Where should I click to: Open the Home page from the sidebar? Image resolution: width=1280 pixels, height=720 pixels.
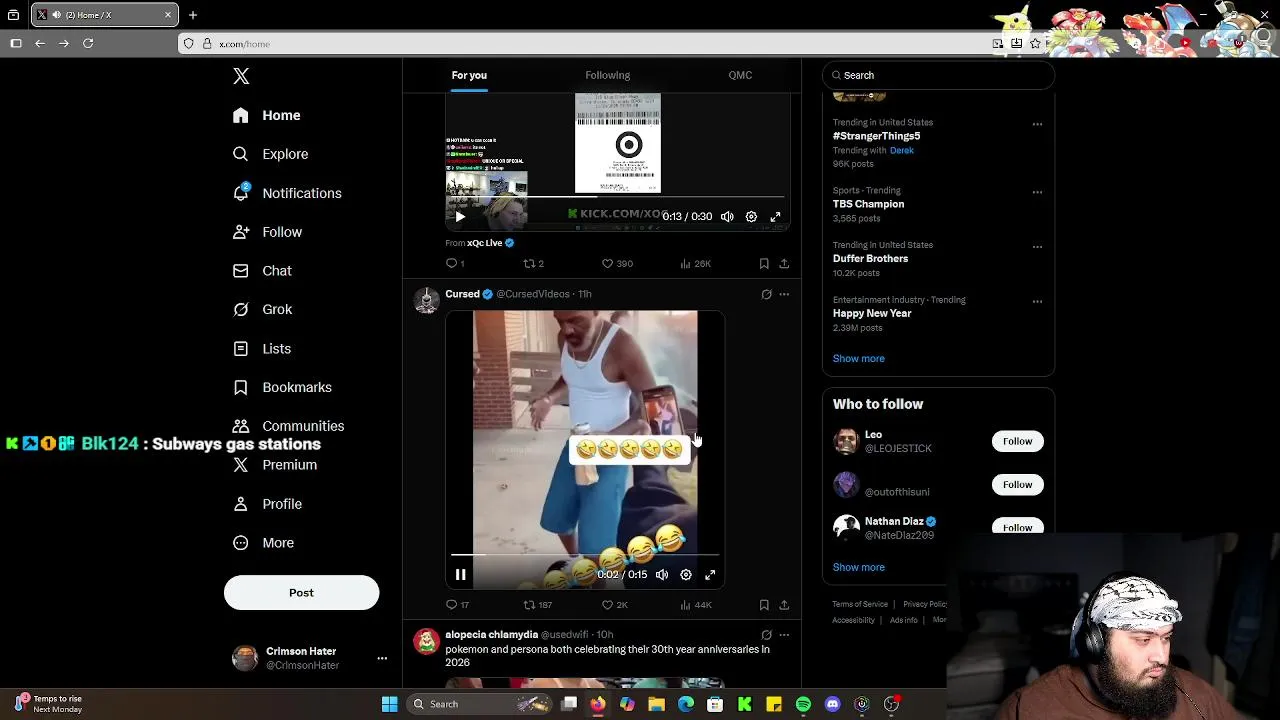pyautogui.click(x=266, y=115)
